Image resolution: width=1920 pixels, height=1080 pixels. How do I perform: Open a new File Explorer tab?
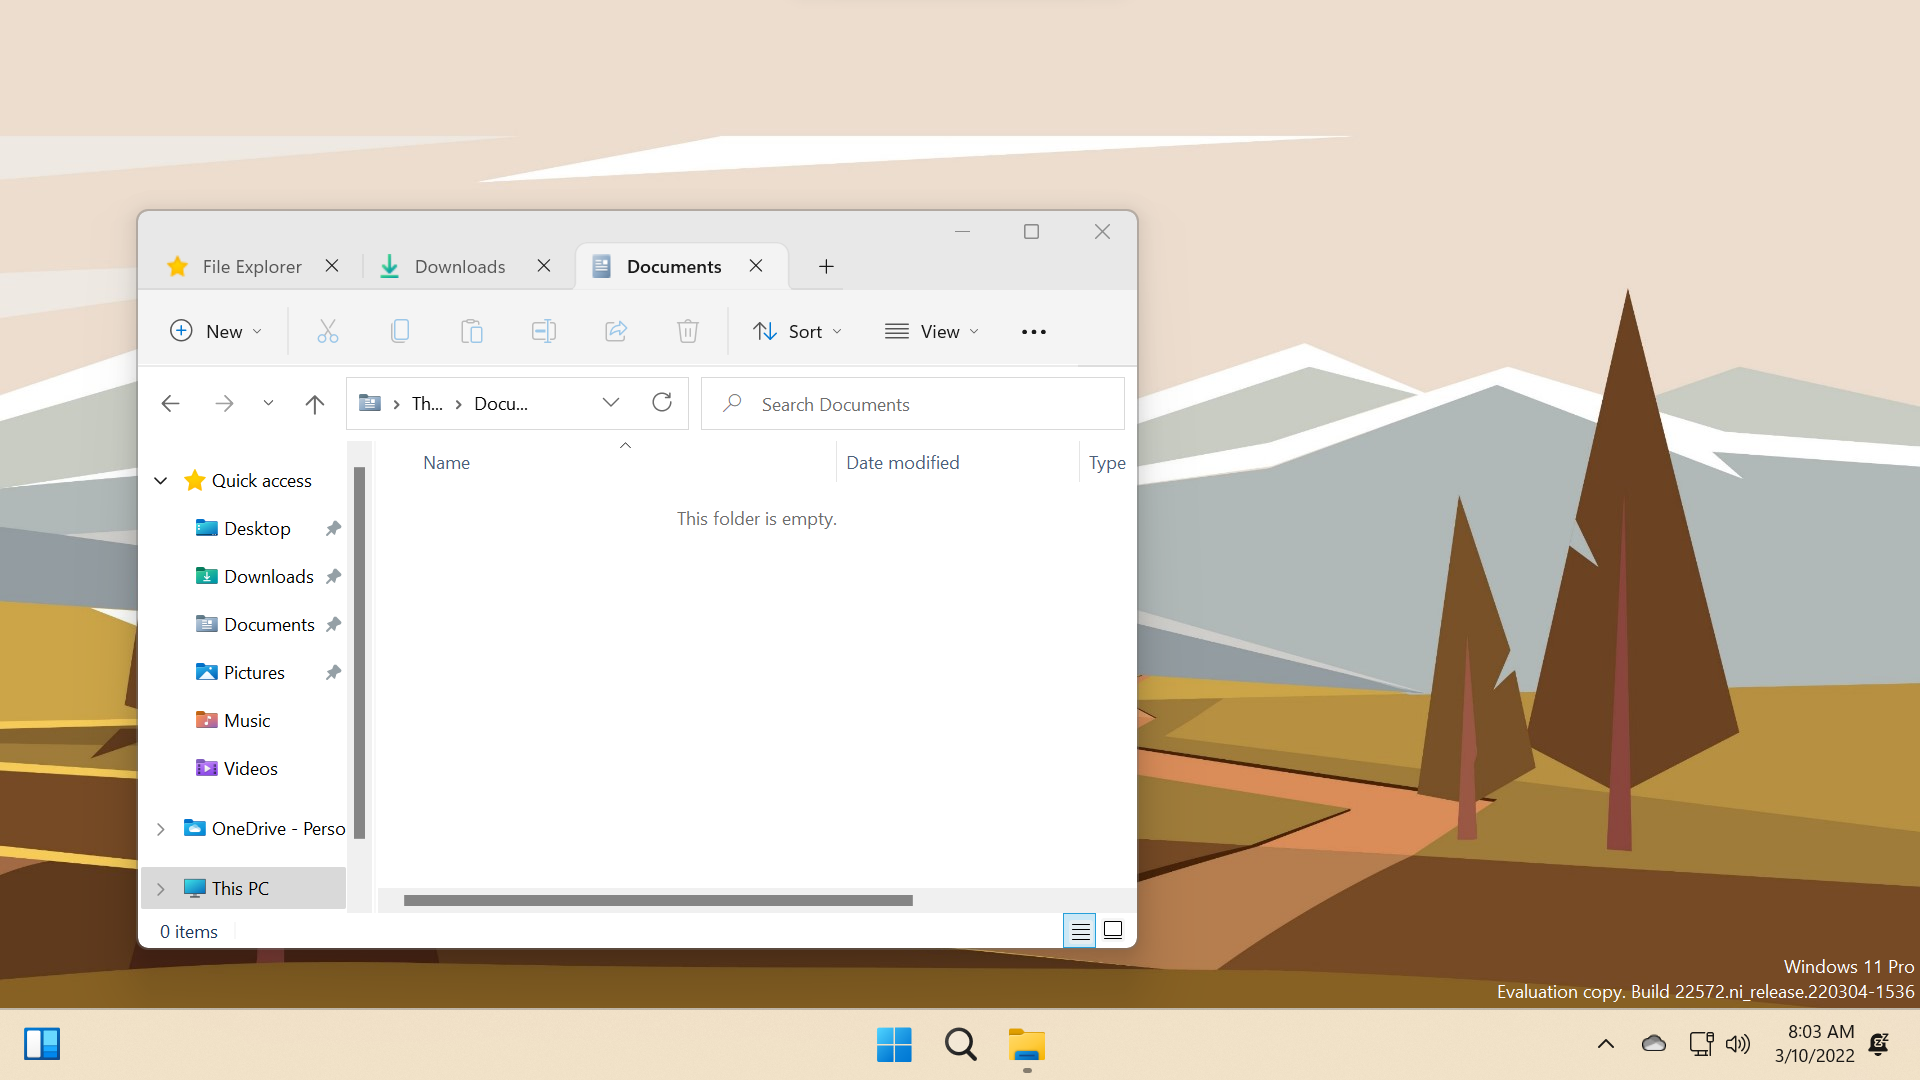pyautogui.click(x=826, y=266)
